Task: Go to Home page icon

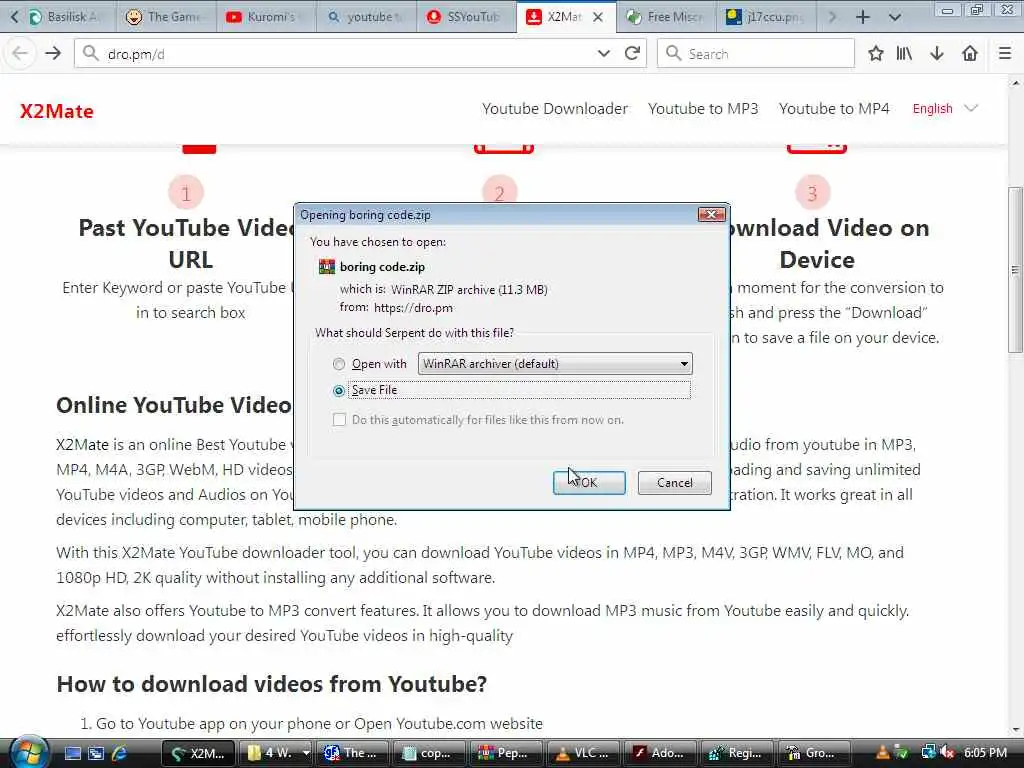Action: [970, 54]
